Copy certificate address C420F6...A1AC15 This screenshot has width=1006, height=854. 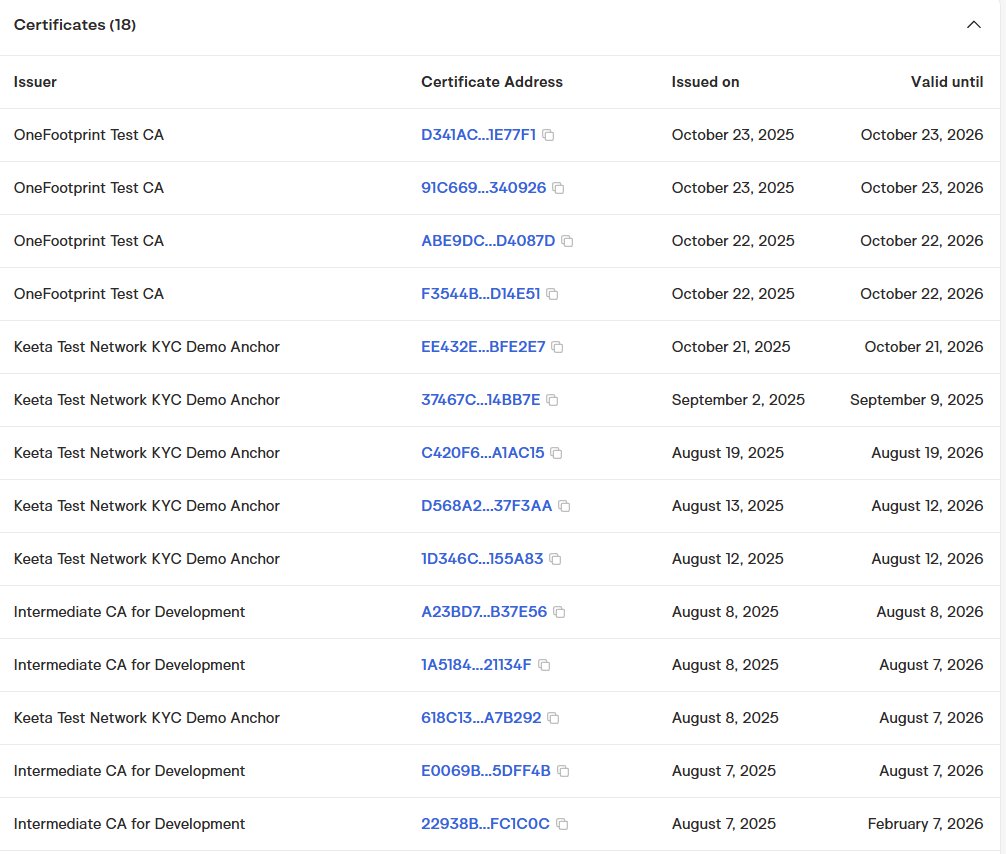556,454
